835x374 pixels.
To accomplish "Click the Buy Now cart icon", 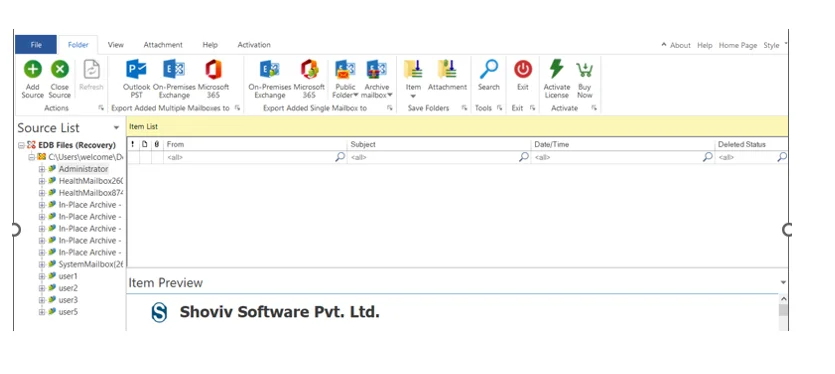I will click(x=584, y=70).
